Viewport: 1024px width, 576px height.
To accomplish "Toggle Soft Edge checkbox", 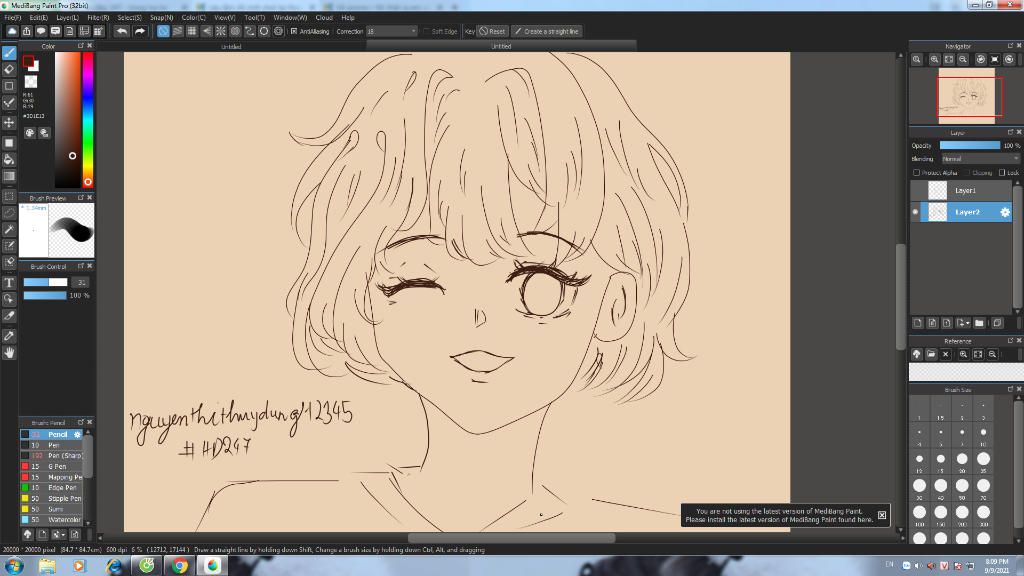I will coord(426,31).
